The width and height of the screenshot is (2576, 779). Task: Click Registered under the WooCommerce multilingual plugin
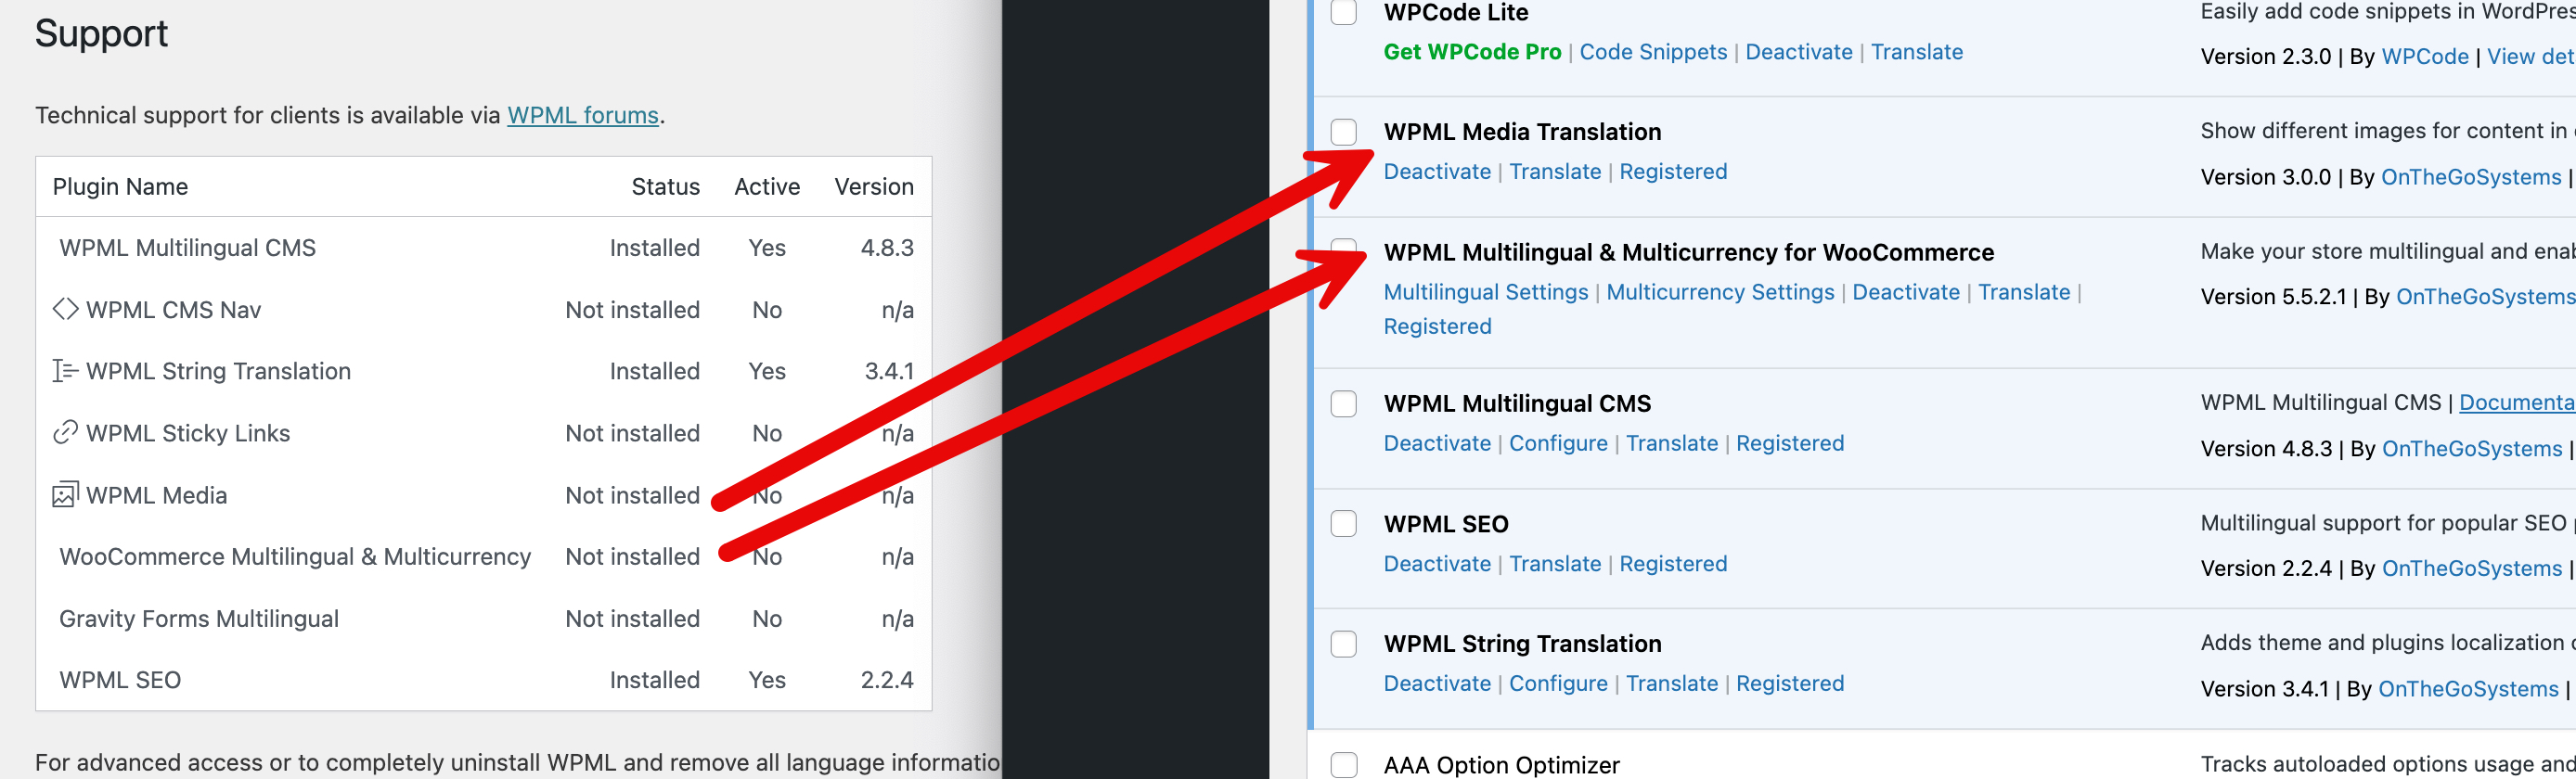pyautogui.click(x=1437, y=327)
